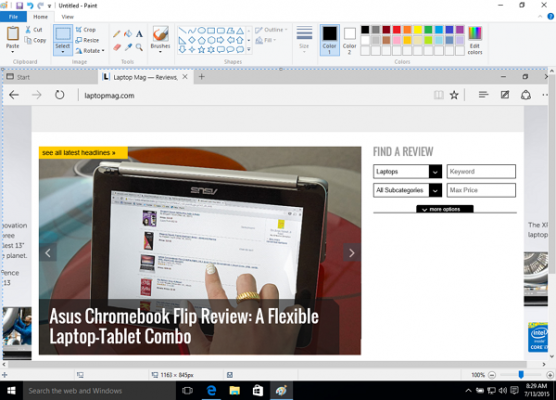This screenshot has height=400, width=556.
Task: Pick the Fill with color bucket tool
Action: coord(128,34)
